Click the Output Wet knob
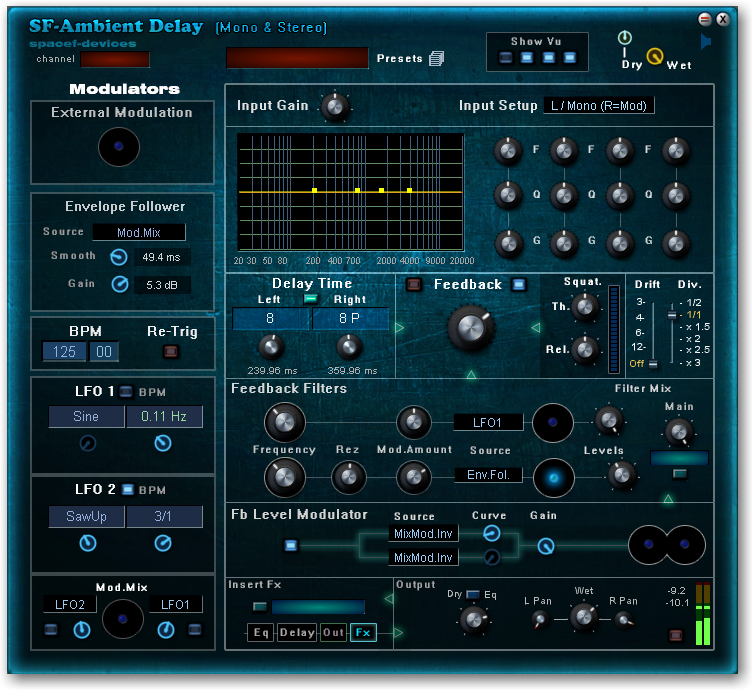This screenshot has width=753, height=690. 583,616
